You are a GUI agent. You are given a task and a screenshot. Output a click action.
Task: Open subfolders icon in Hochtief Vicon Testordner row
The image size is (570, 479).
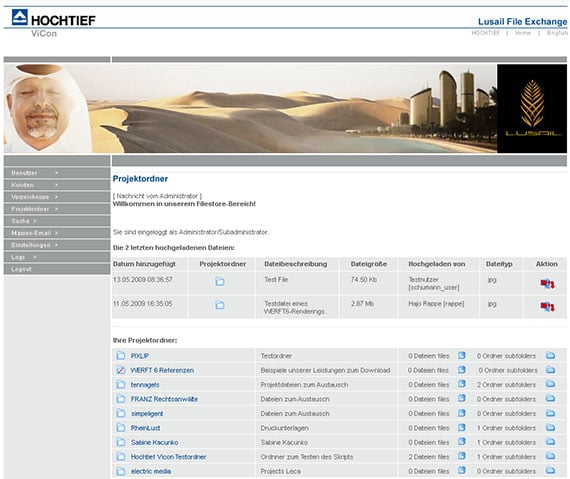pyautogui.click(x=550, y=456)
